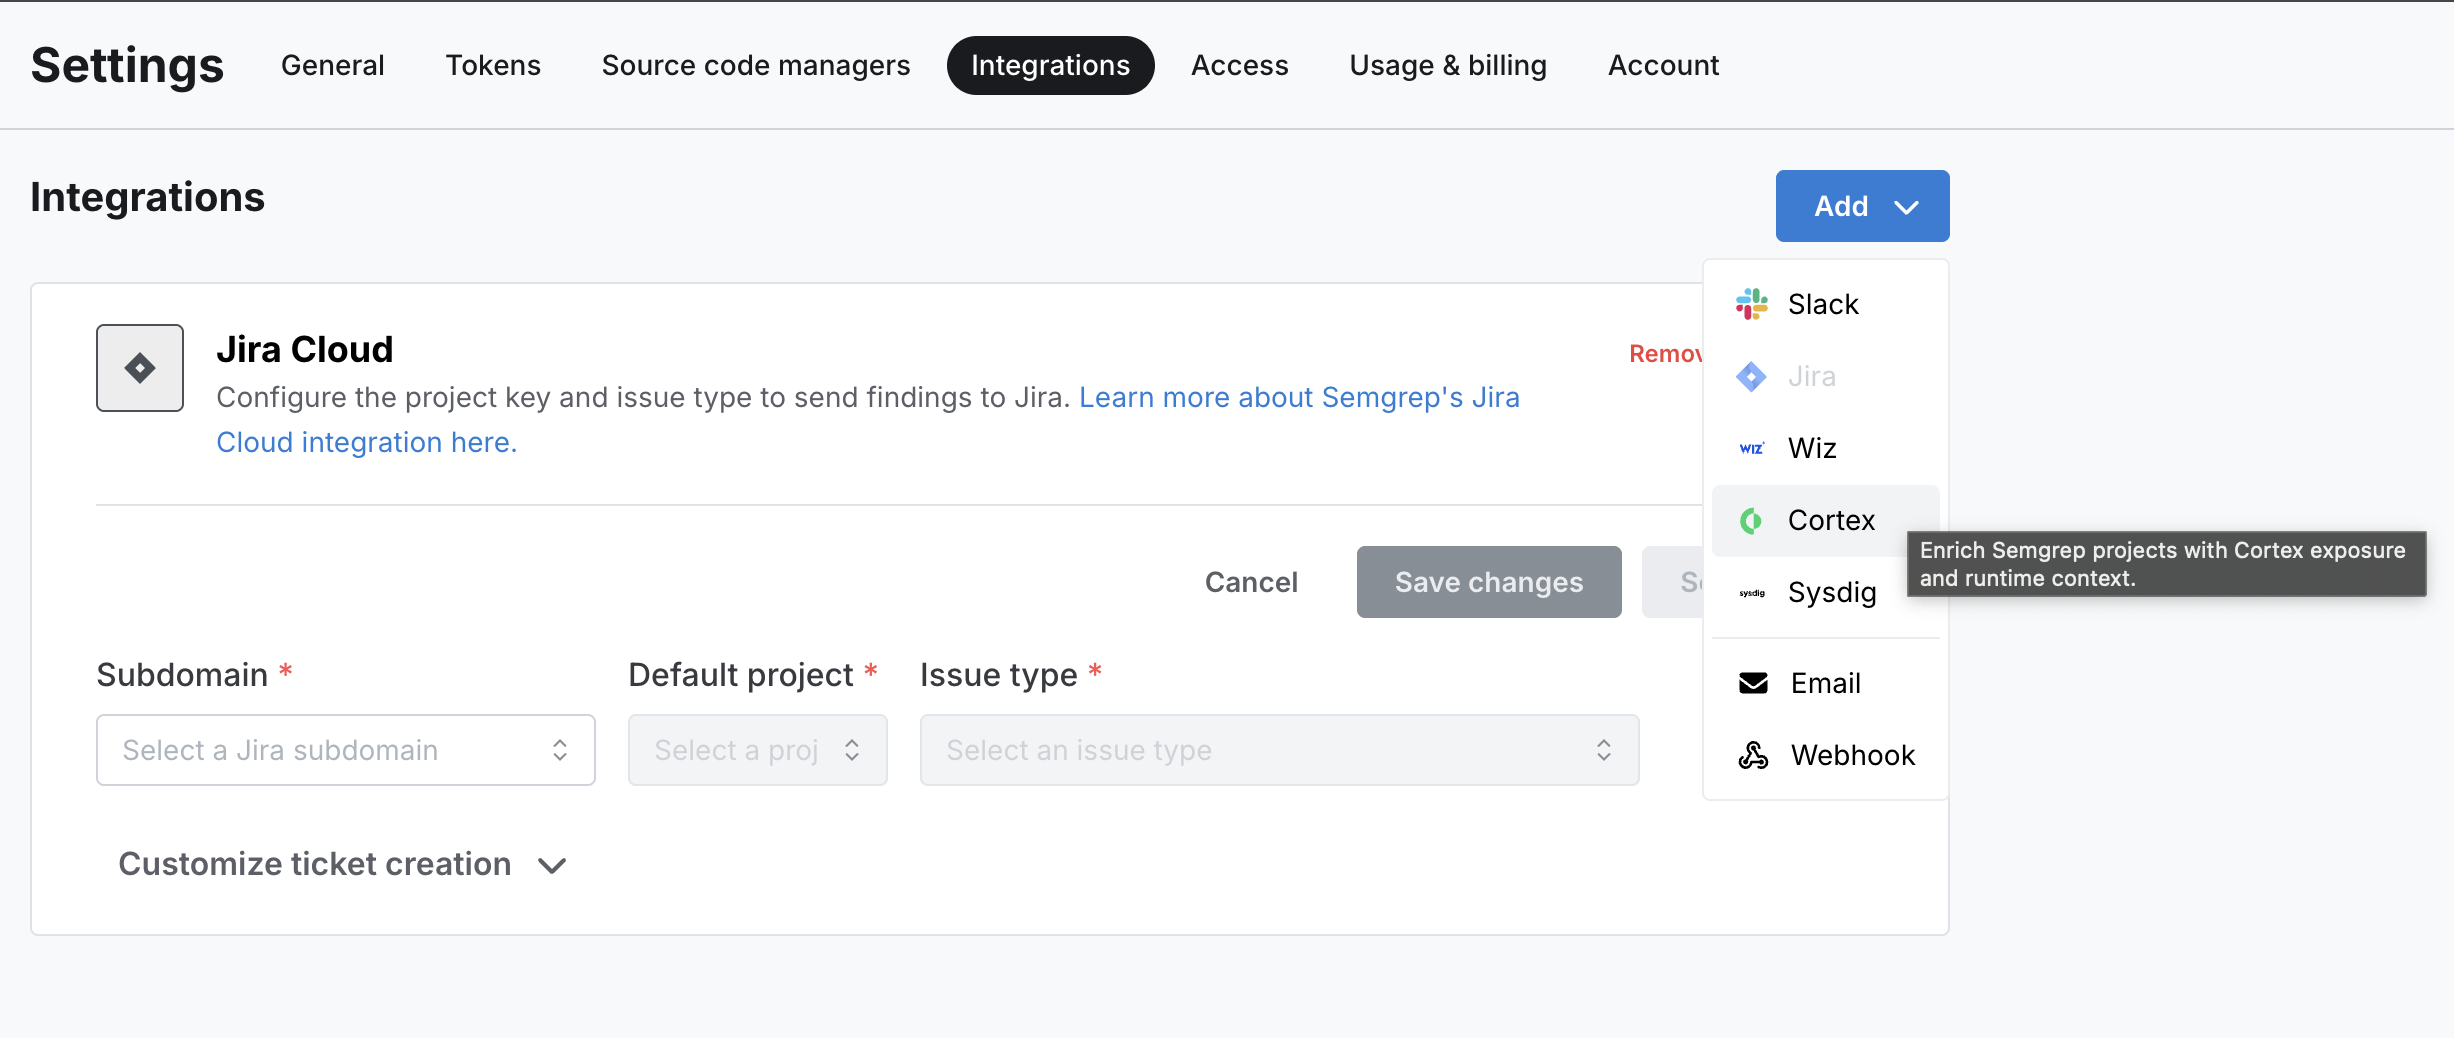2454x1038 pixels.
Task: Open the Source code managers tab
Action: coord(755,64)
